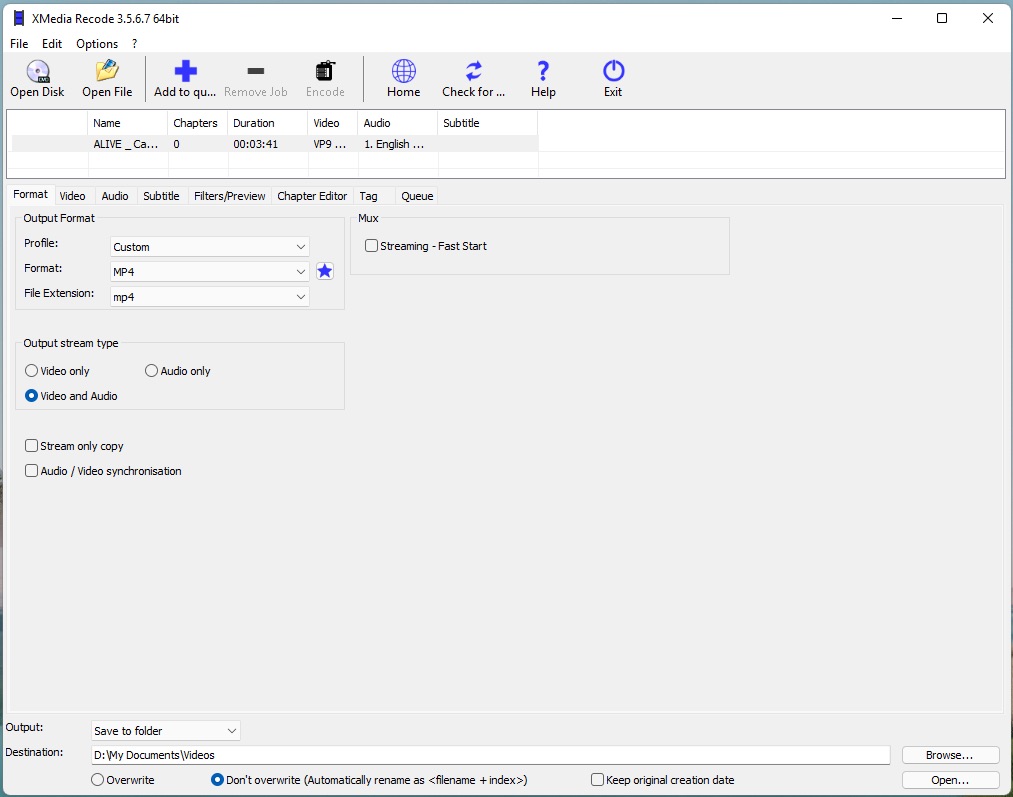Switch to the Filters/Preview tab
Viewport: 1013px width, 797px height.
point(229,196)
